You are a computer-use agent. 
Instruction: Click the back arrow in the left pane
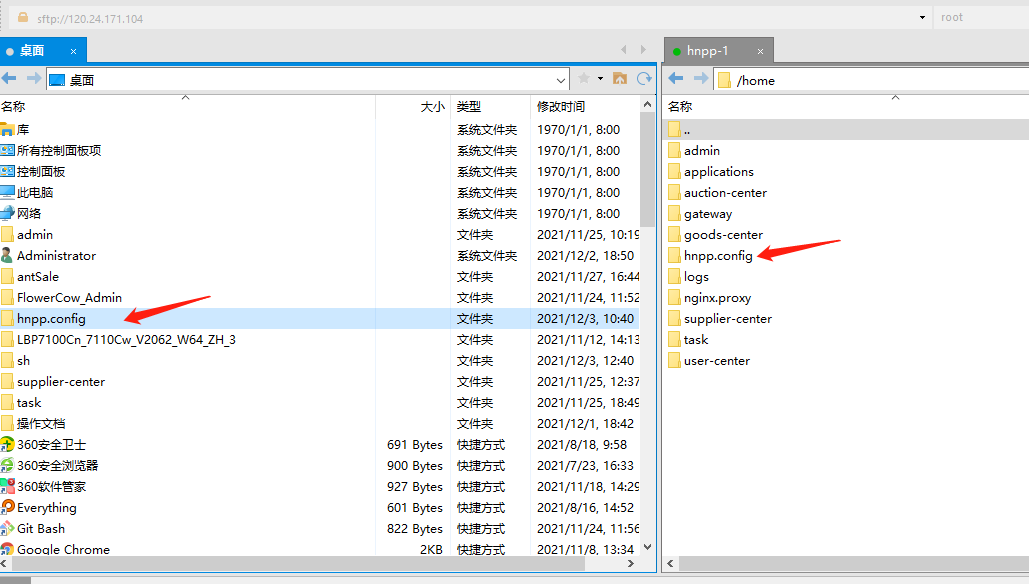click(10, 79)
